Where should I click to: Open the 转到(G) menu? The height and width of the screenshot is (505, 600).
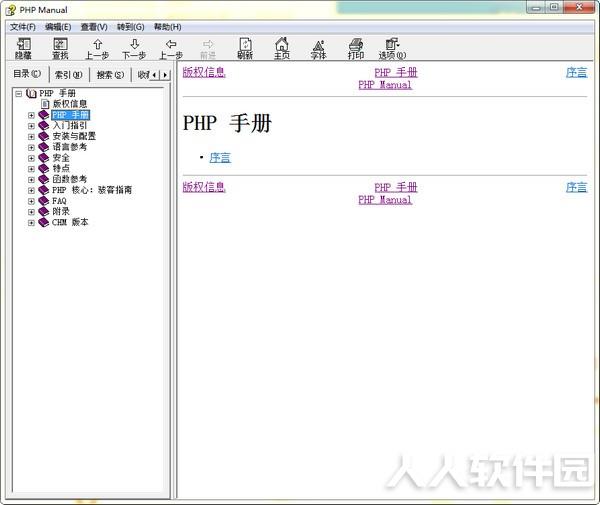coord(130,27)
